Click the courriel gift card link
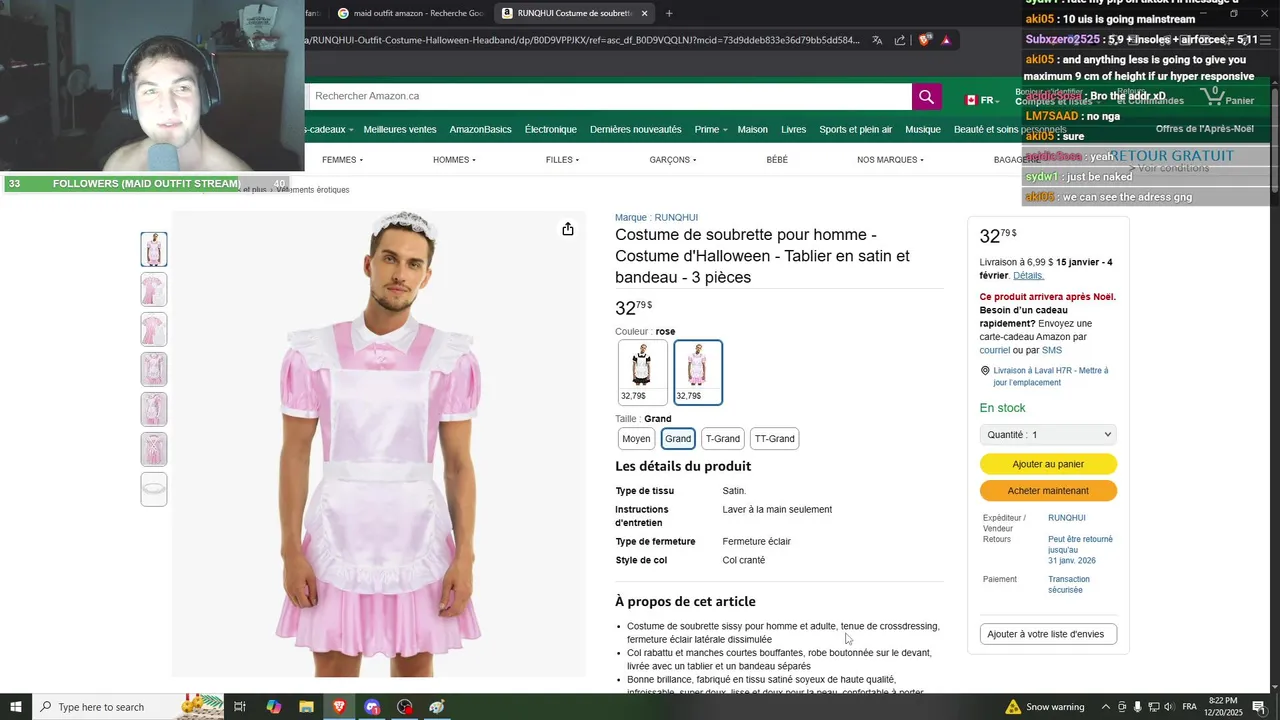Image resolution: width=1280 pixels, height=720 pixels. [x=995, y=350]
